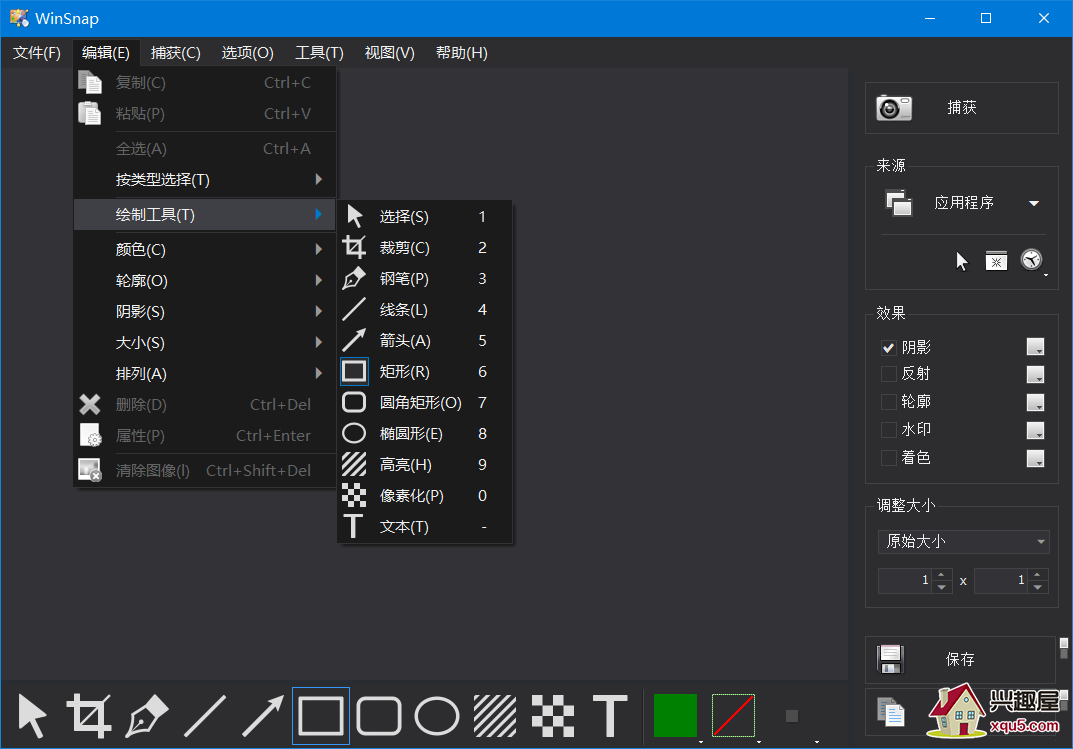Select the arrow drawing tool in bottom toolbar

click(263, 716)
